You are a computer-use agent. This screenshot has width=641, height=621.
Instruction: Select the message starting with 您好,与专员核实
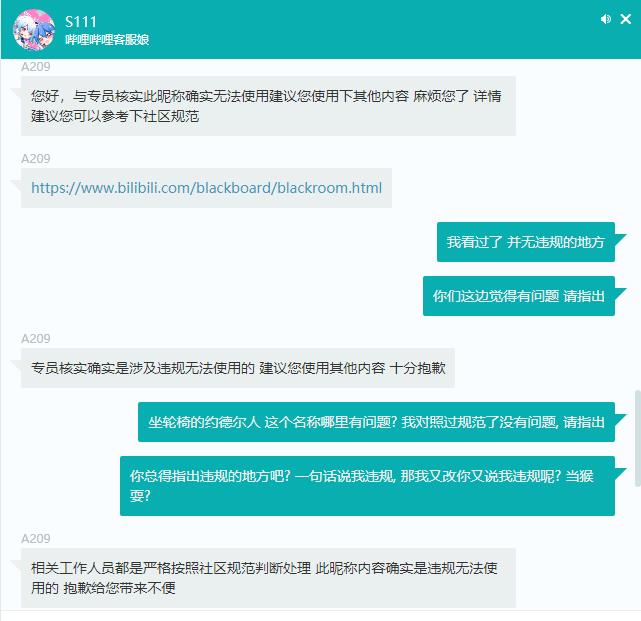[x=268, y=106]
